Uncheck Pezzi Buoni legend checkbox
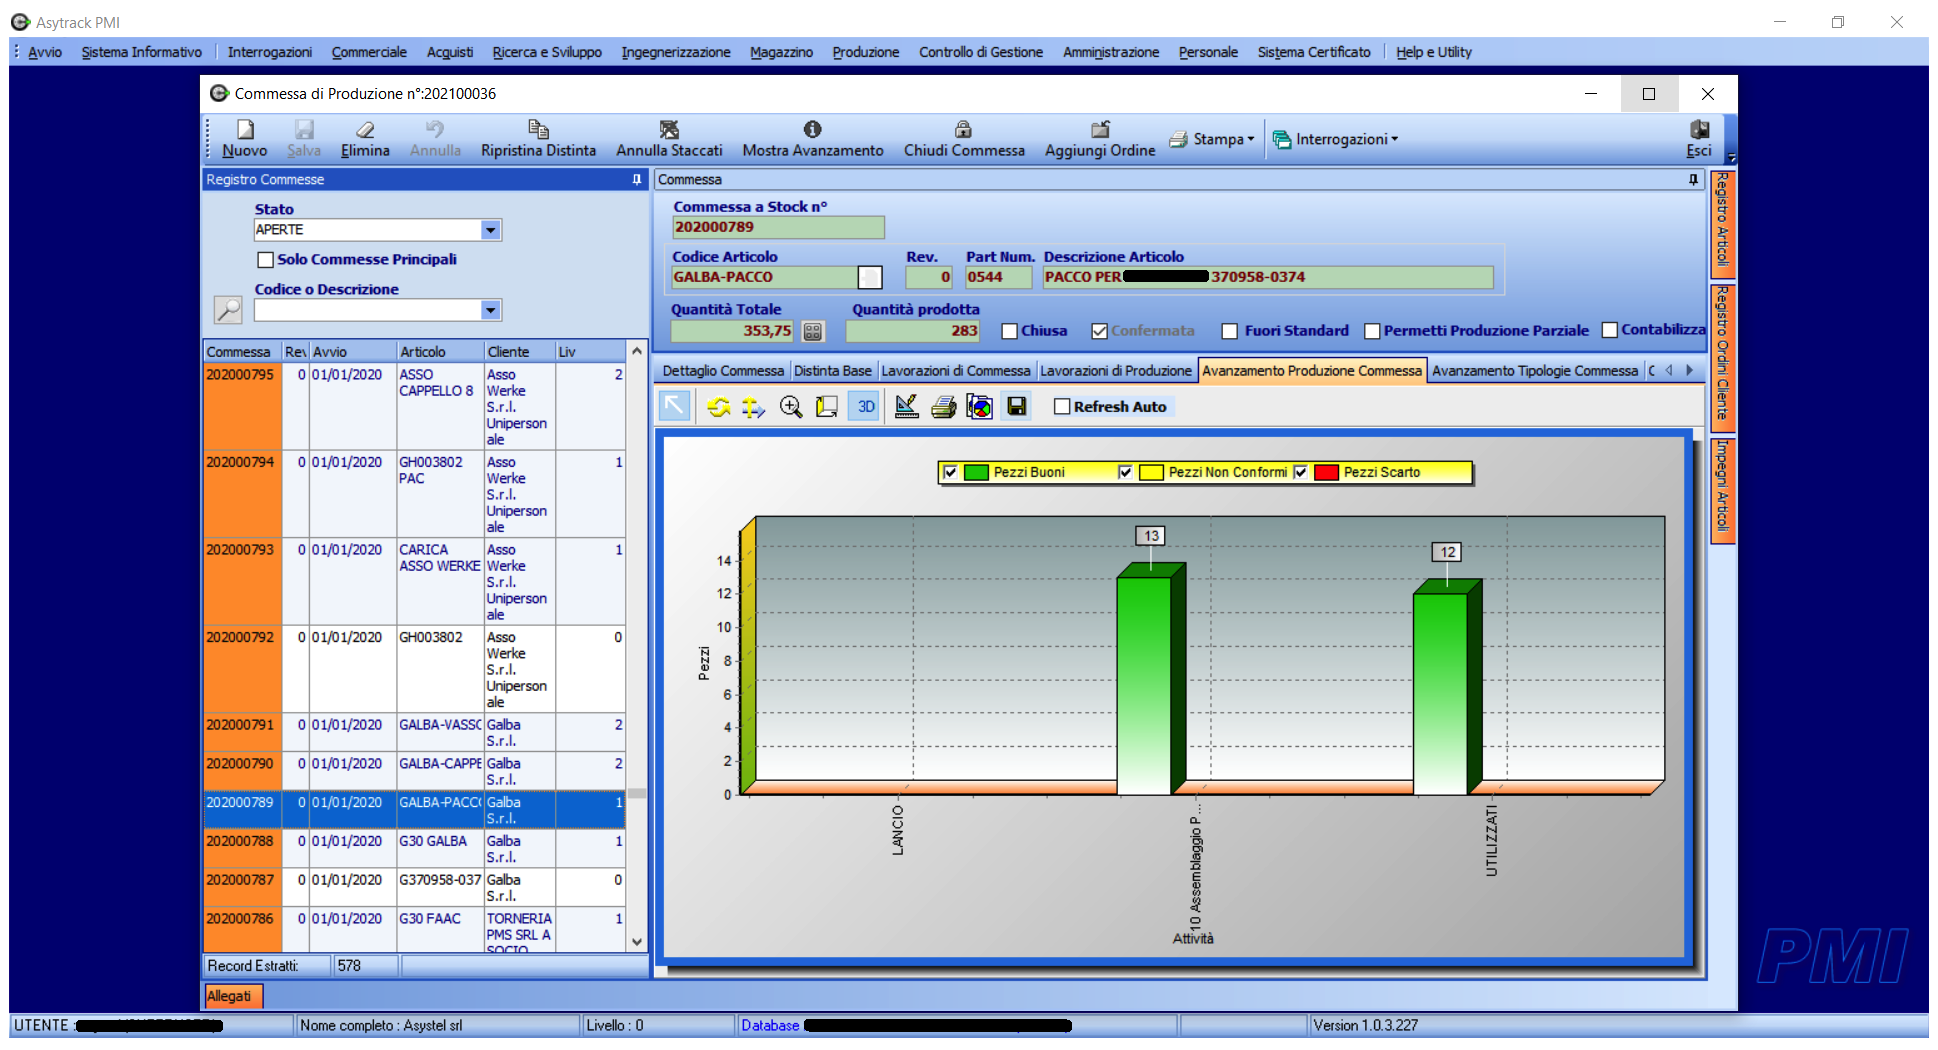This screenshot has height=1050, width=1938. [x=950, y=472]
